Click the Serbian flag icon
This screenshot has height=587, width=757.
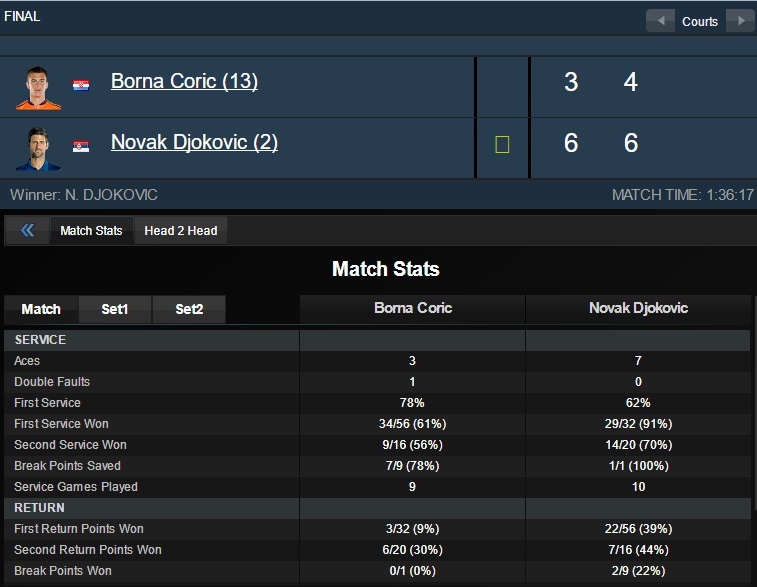click(x=81, y=146)
